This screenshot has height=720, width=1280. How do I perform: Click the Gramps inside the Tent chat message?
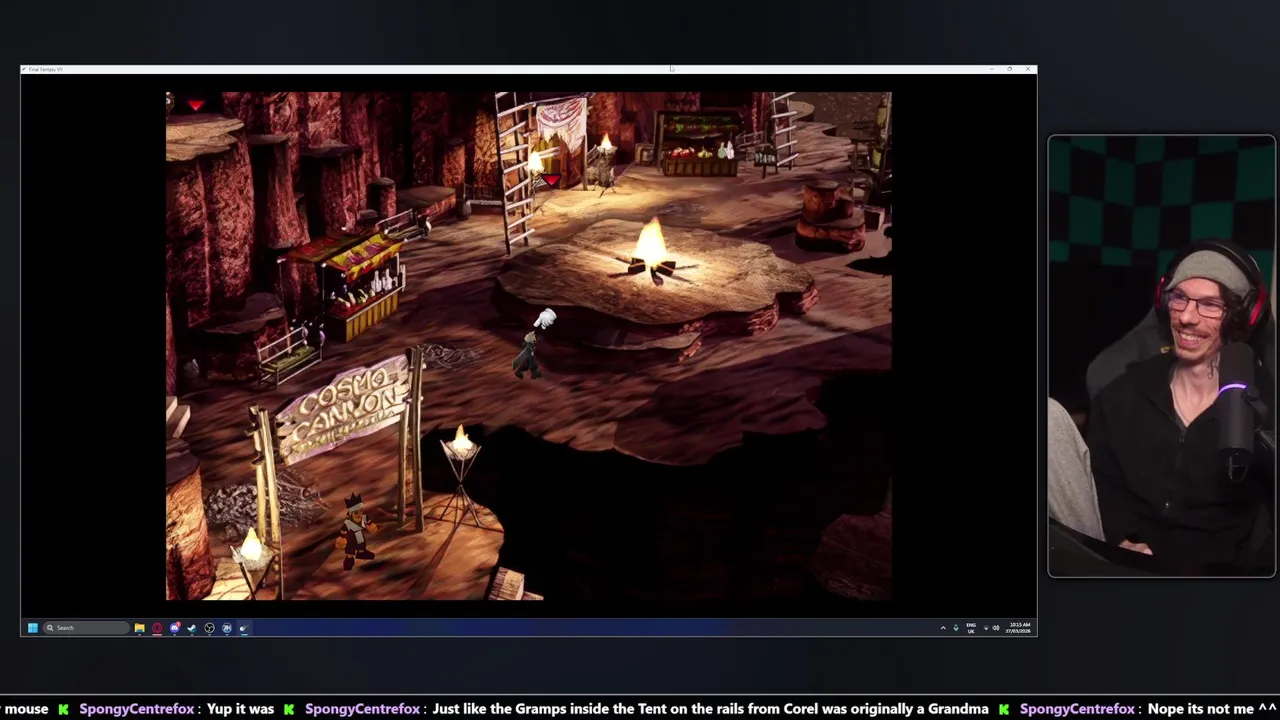tap(711, 709)
